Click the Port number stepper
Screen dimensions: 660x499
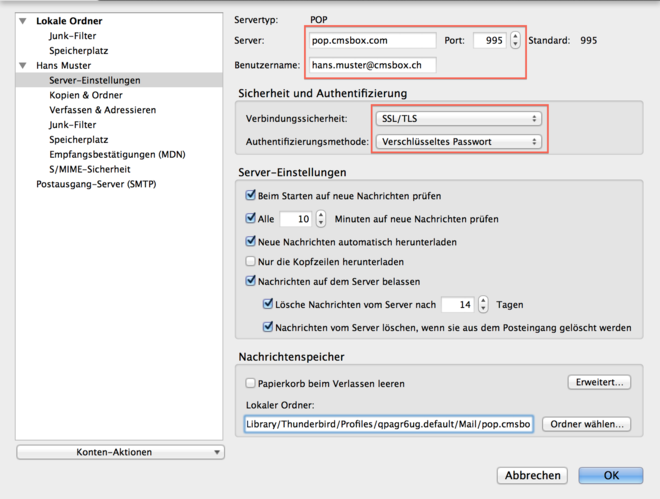515,41
